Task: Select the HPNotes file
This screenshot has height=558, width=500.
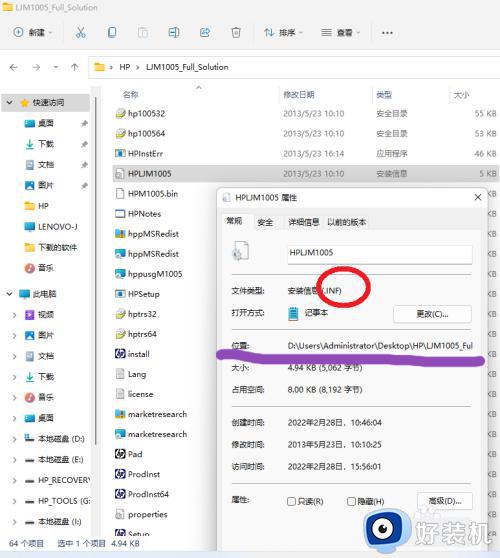Action: point(144,214)
